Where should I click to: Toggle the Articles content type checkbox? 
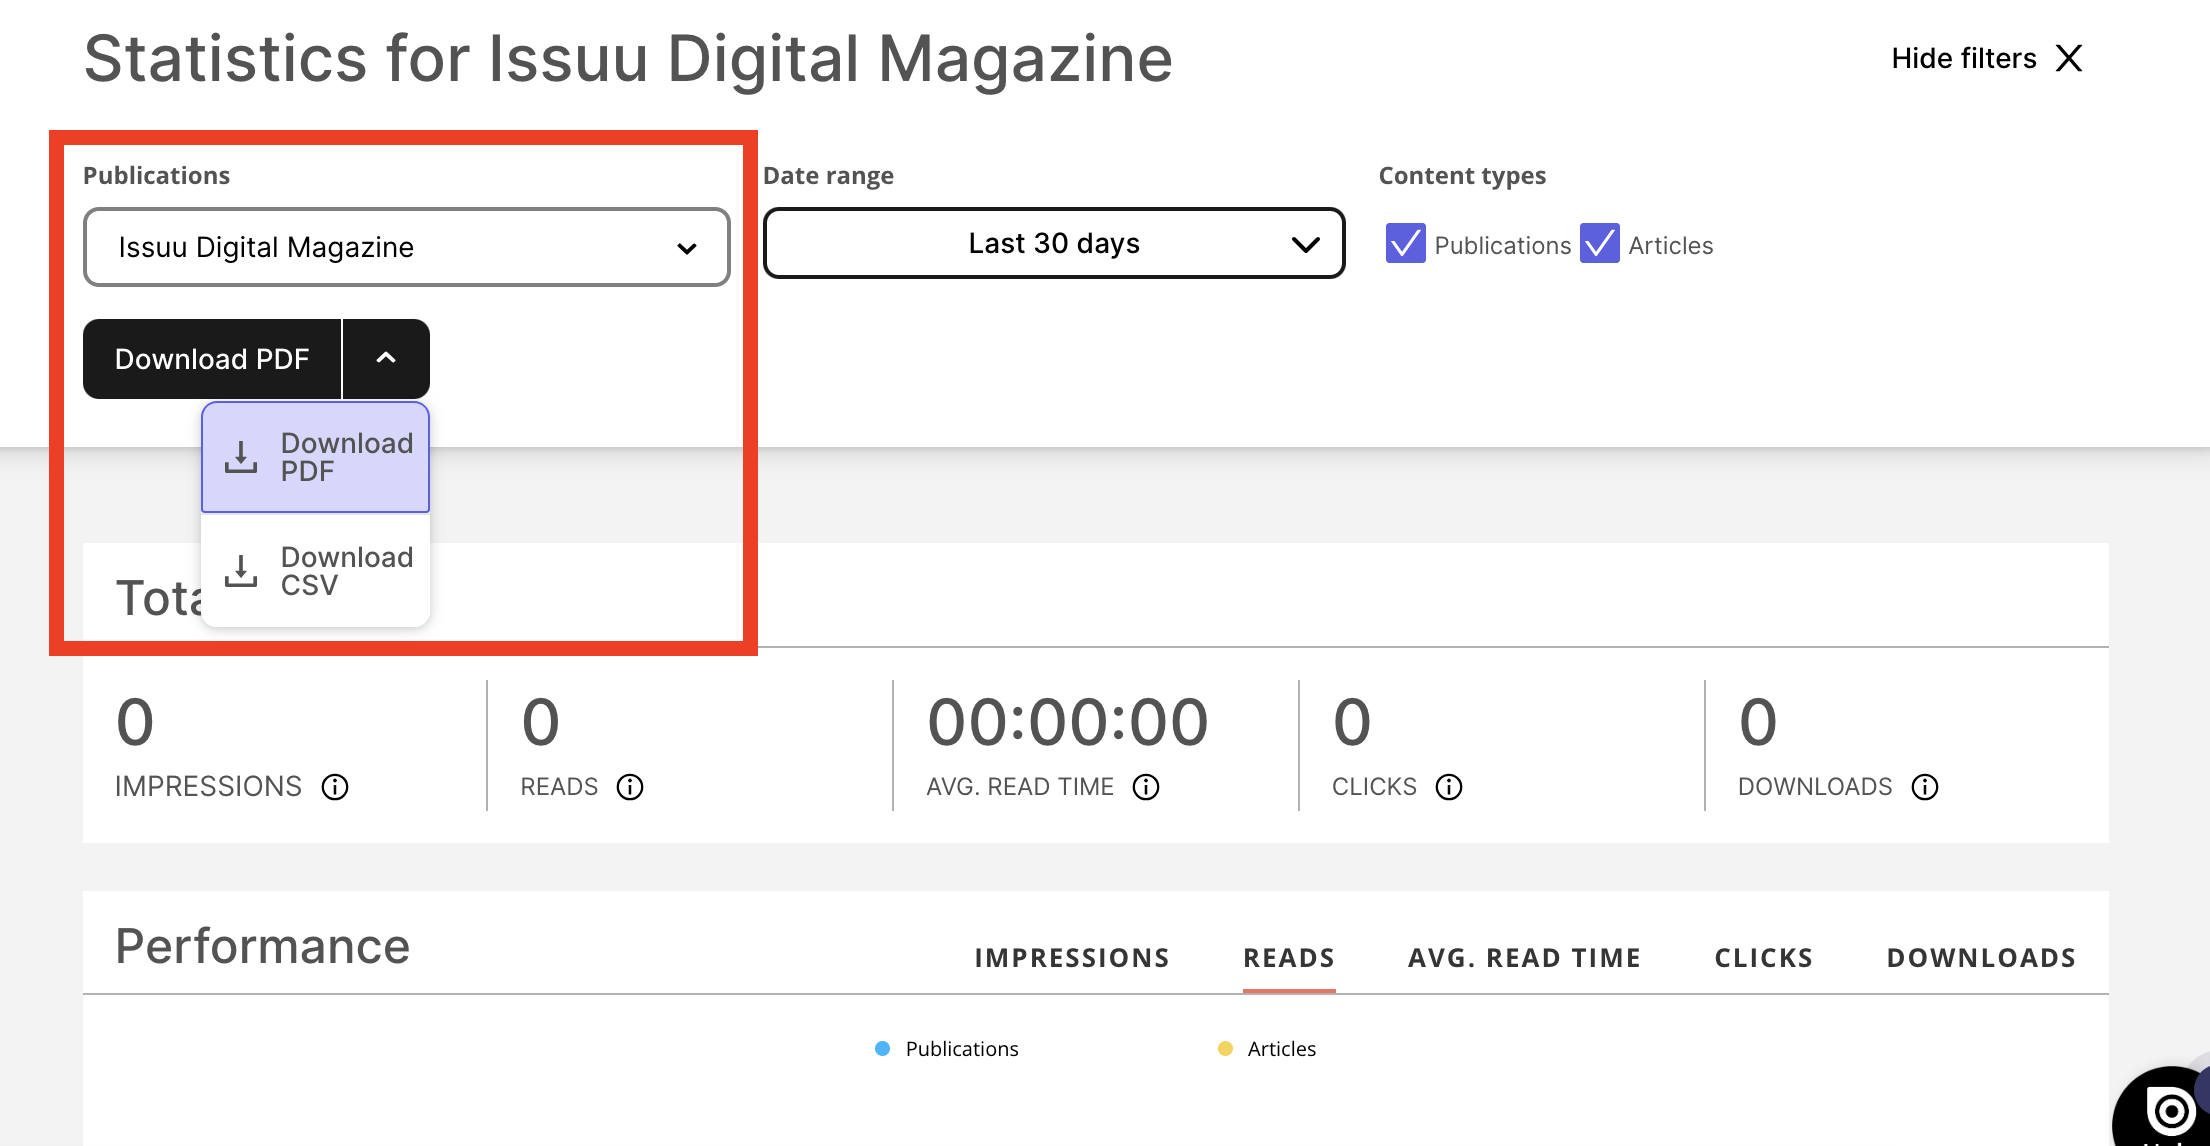pos(1599,244)
